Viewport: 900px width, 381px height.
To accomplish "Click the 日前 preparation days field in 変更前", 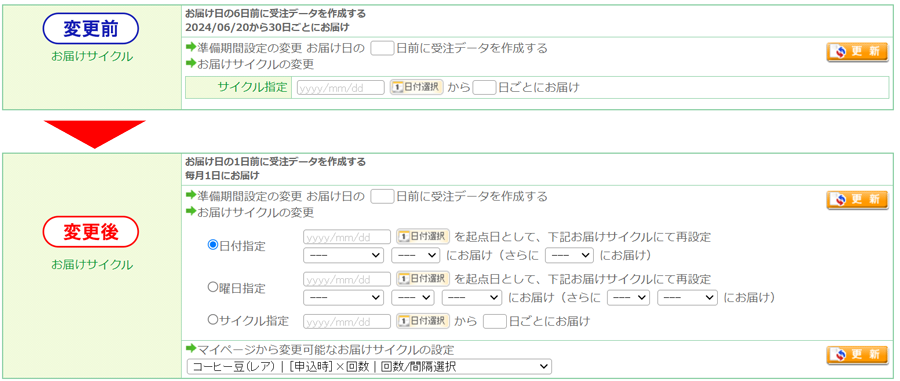I will point(382,48).
